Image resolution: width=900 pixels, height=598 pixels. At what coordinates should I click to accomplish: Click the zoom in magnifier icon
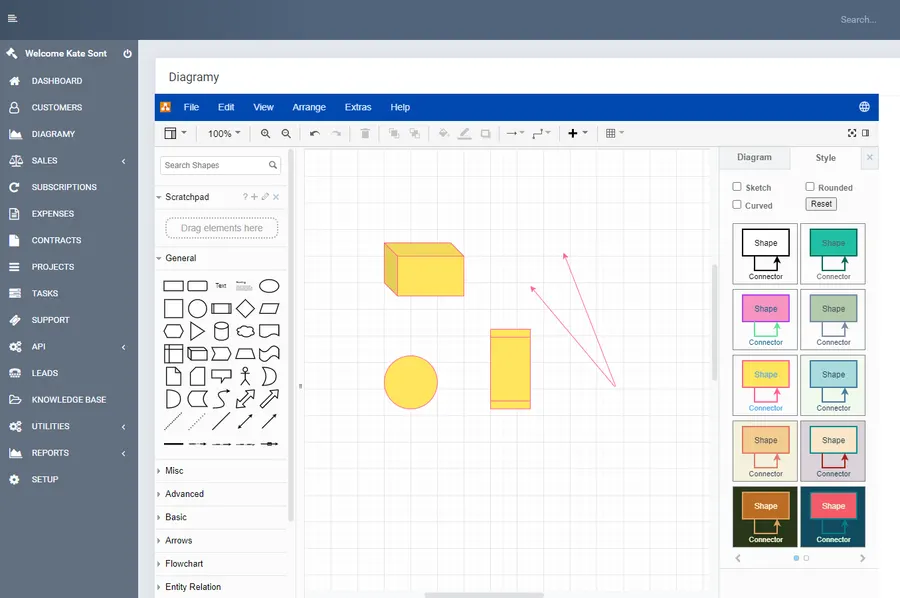click(x=265, y=134)
